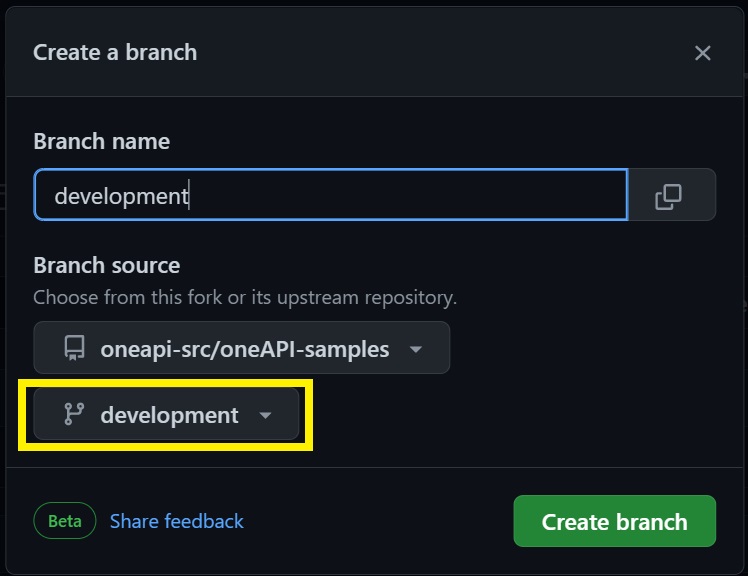Open the Share feedback link

177,521
